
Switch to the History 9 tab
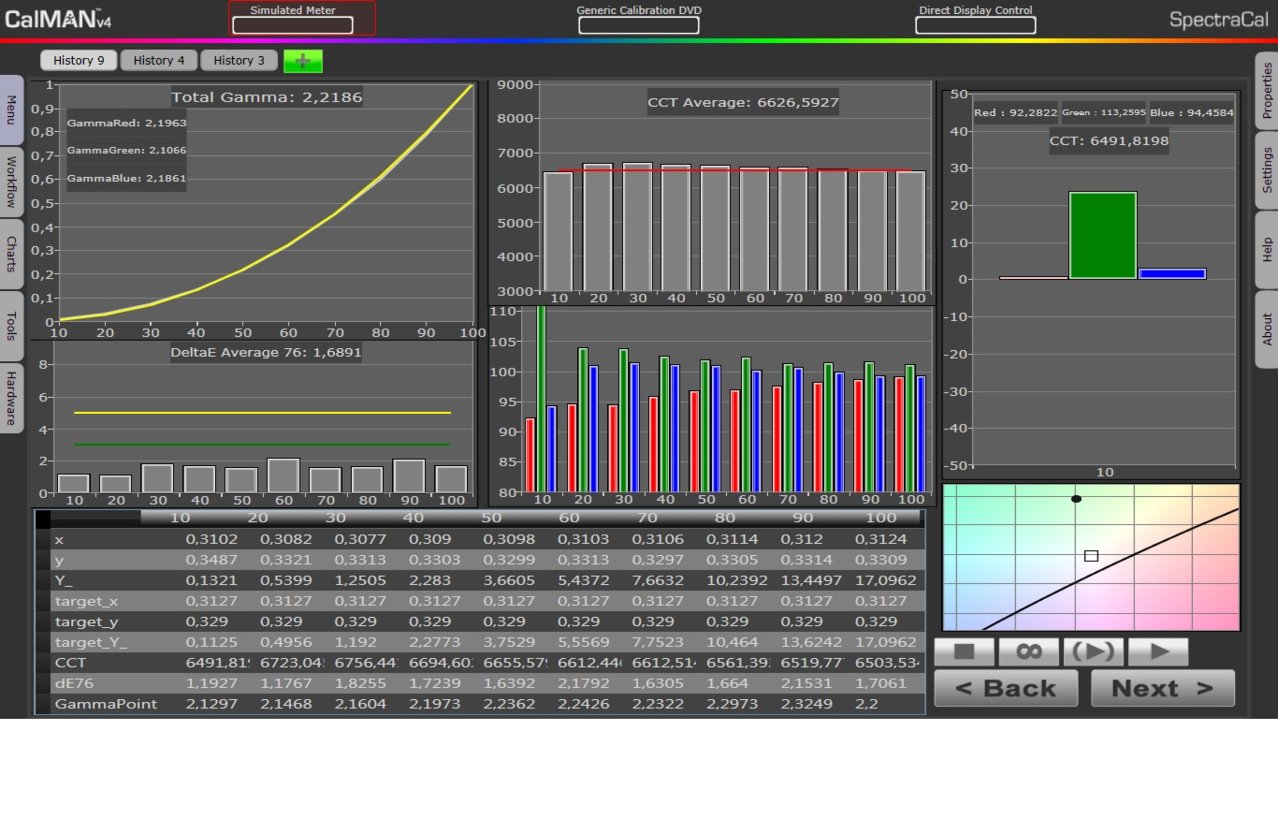[x=79, y=60]
